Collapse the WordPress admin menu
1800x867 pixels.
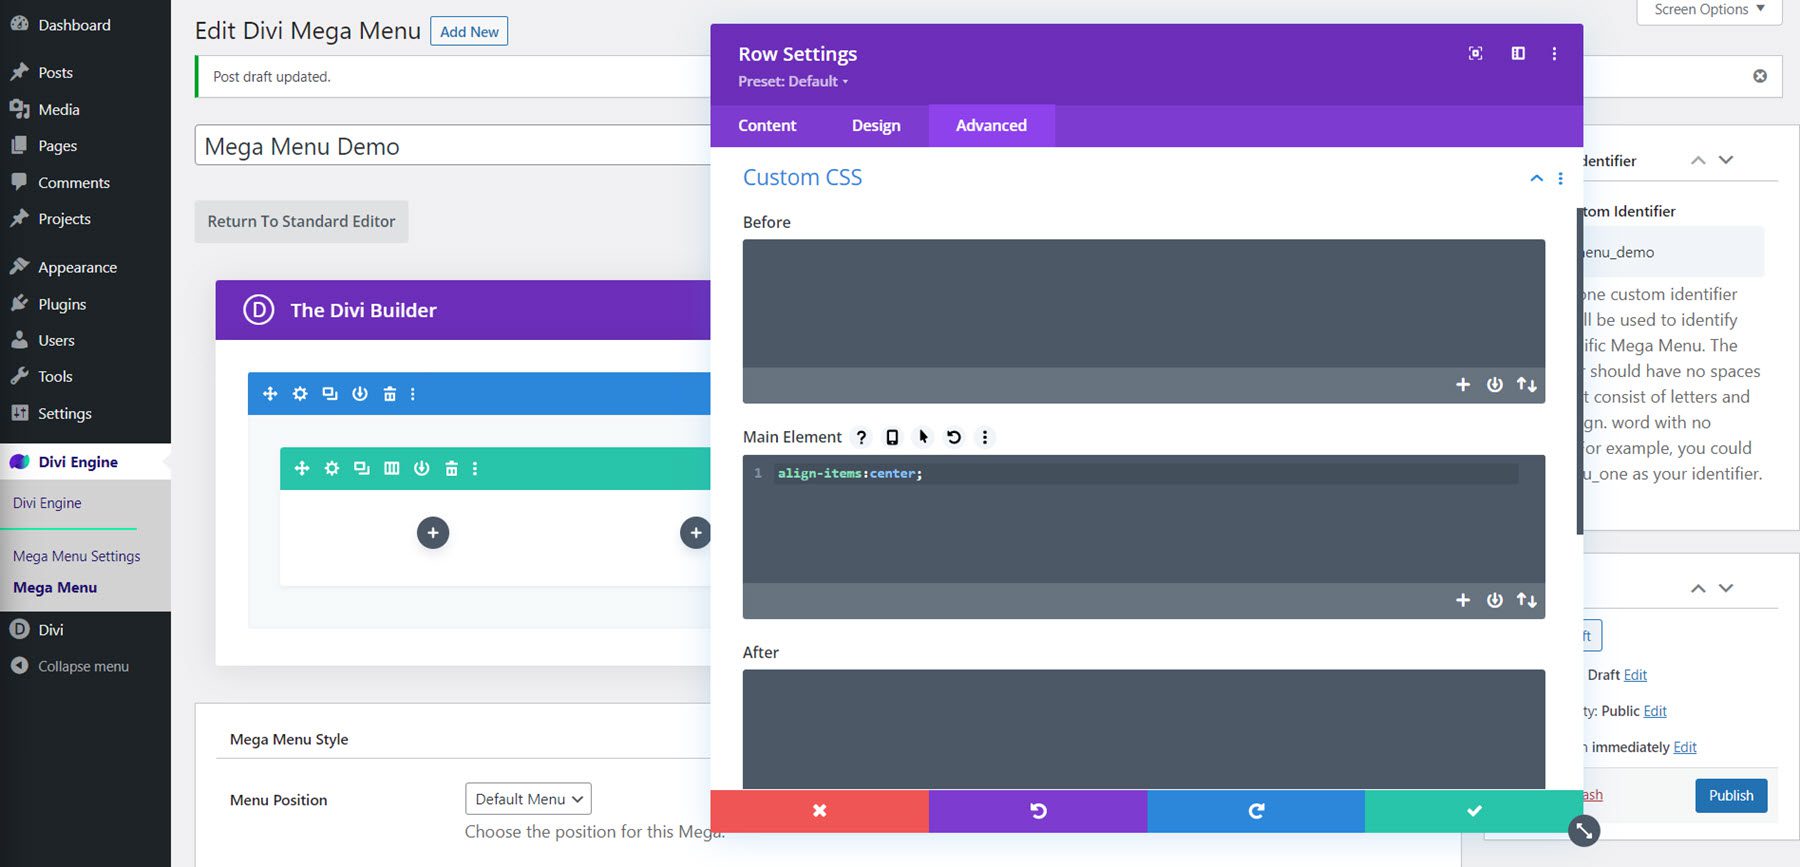[x=70, y=666]
